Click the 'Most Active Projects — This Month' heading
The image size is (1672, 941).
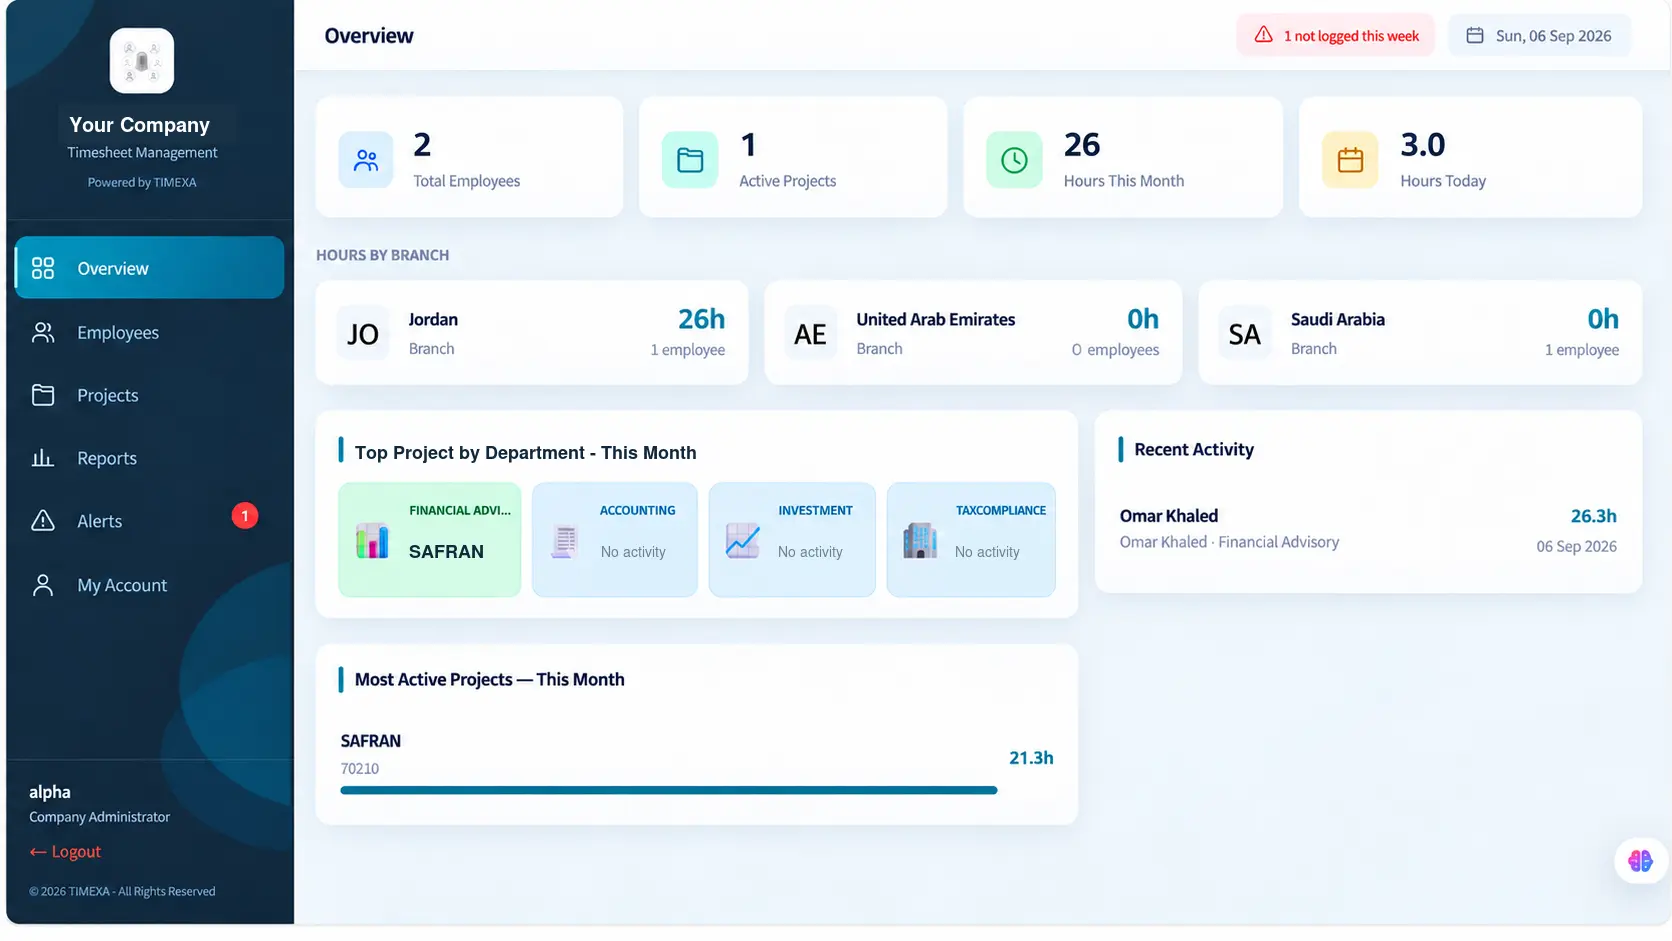490,680
